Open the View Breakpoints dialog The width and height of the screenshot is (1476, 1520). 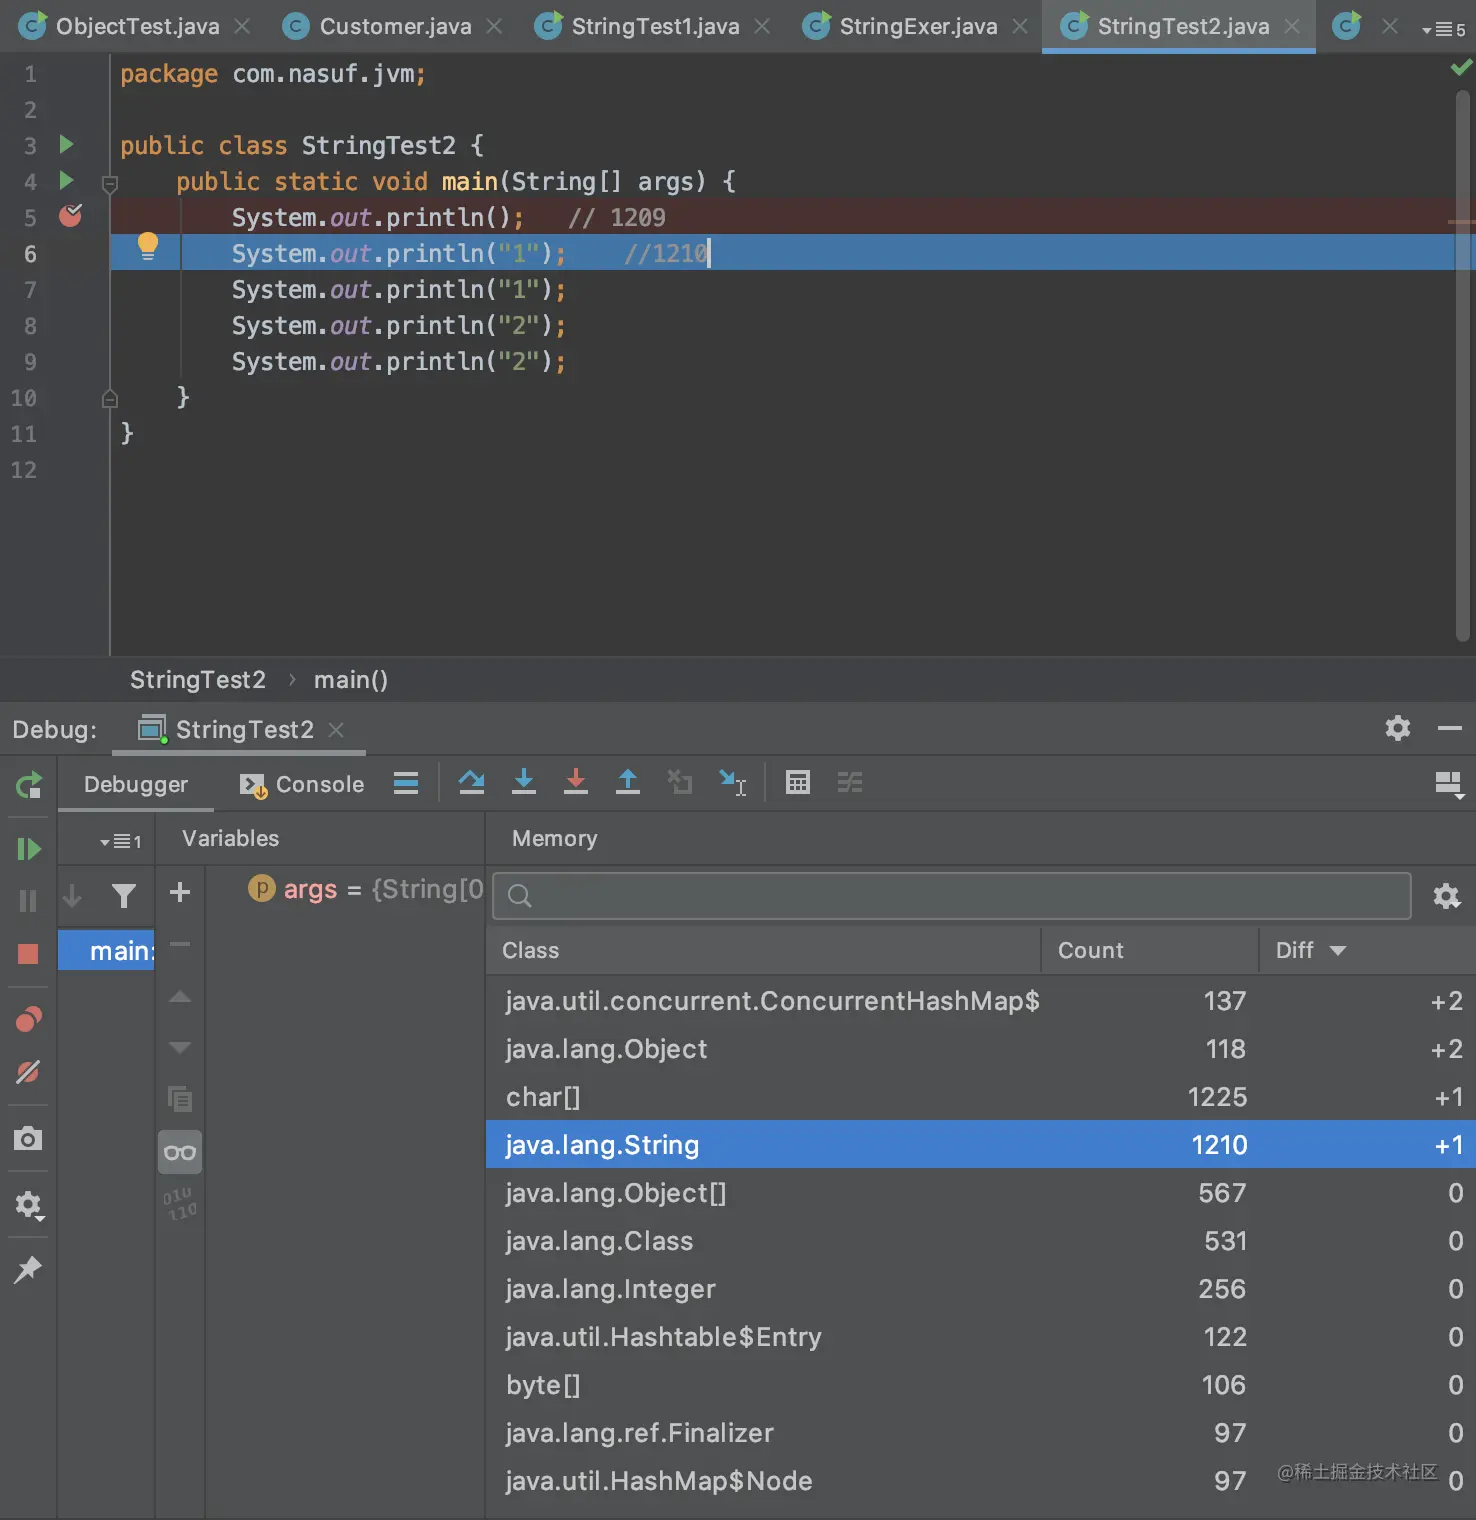click(29, 1019)
